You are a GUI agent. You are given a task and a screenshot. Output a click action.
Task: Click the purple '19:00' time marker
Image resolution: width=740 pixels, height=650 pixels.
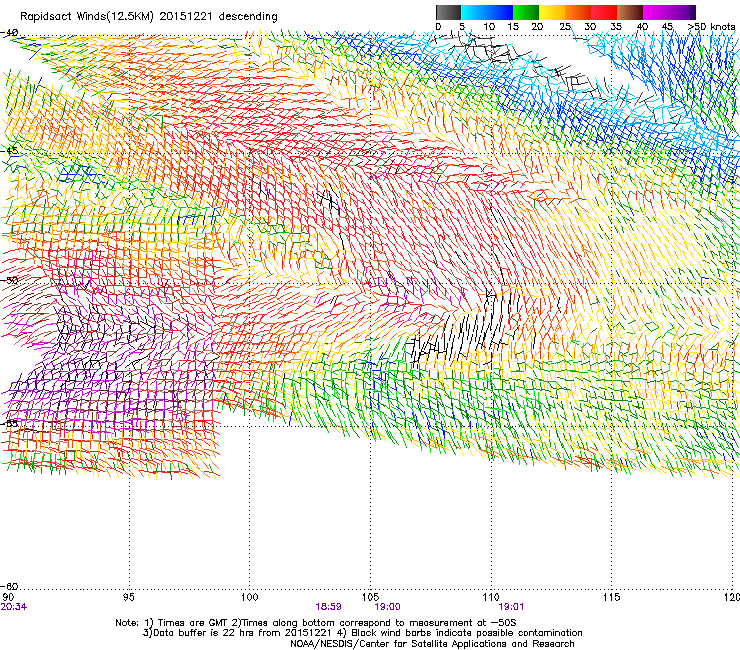[x=387, y=607]
